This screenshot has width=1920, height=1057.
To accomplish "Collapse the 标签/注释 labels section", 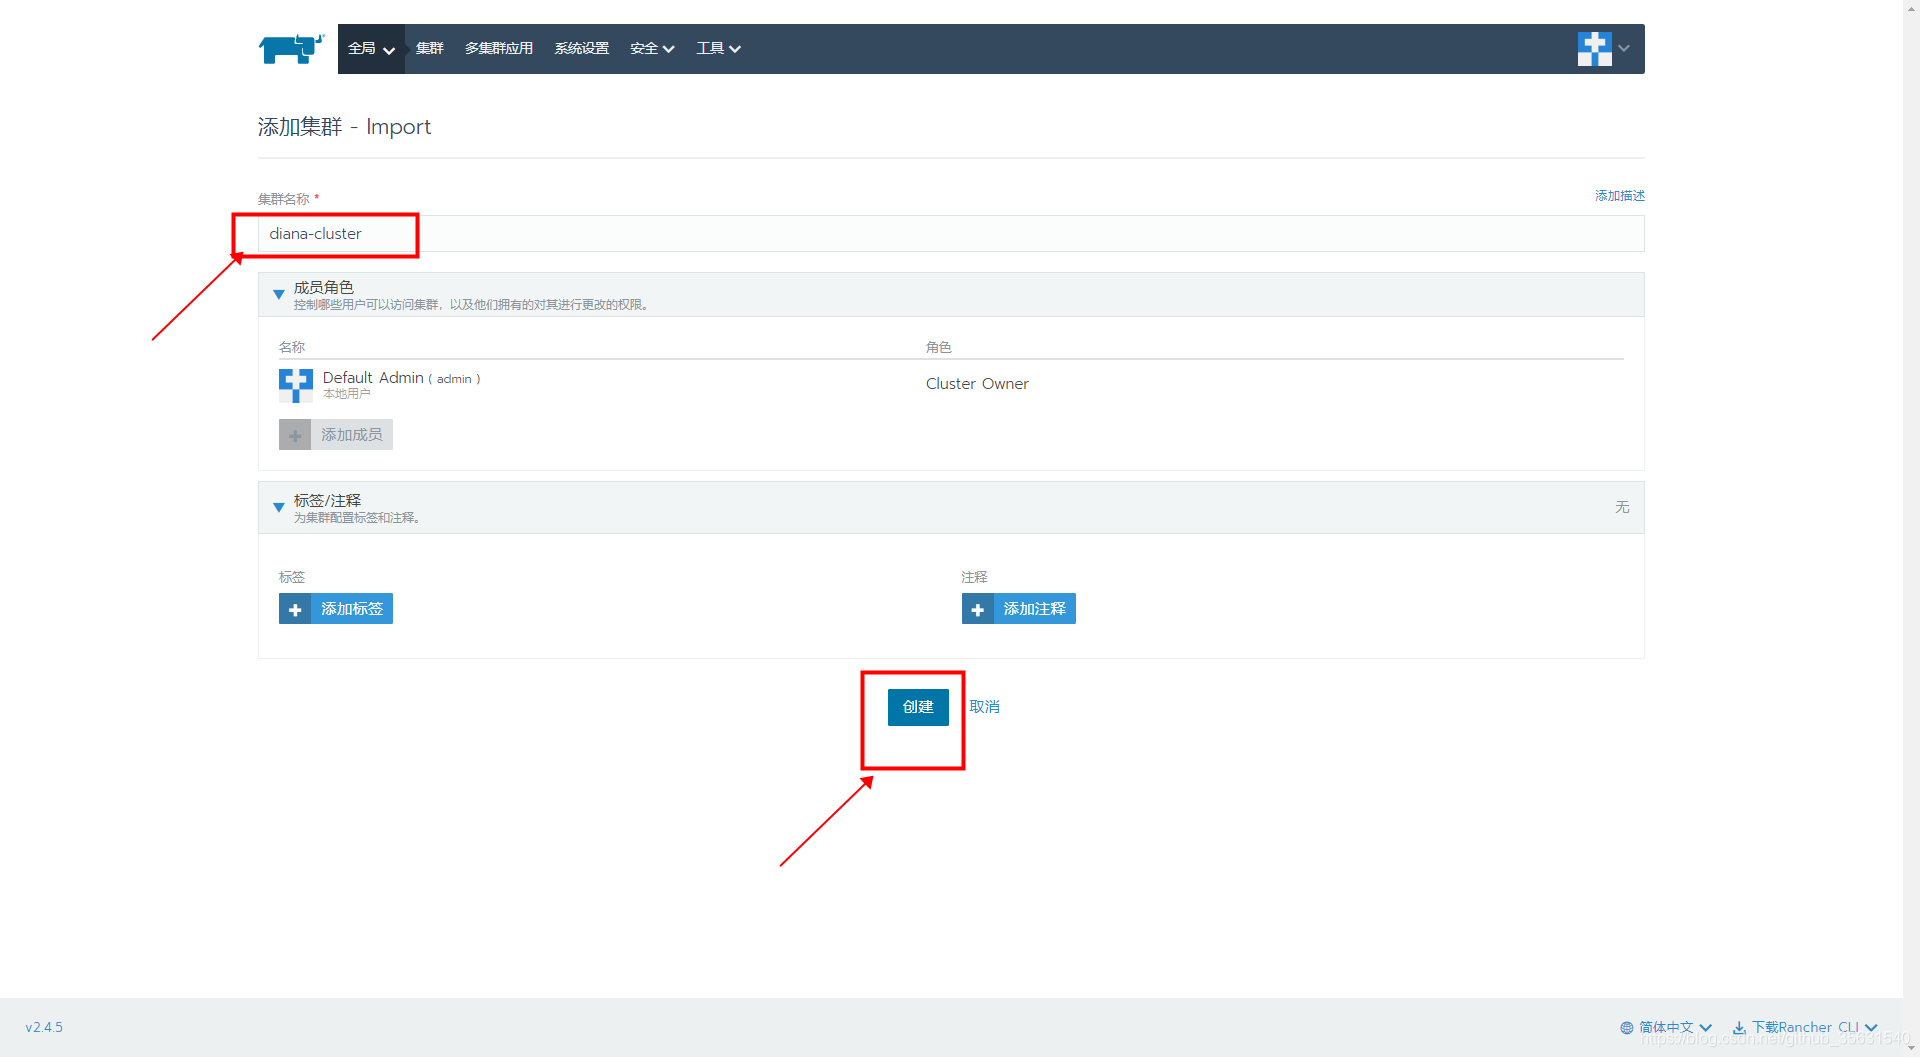I will [x=279, y=508].
